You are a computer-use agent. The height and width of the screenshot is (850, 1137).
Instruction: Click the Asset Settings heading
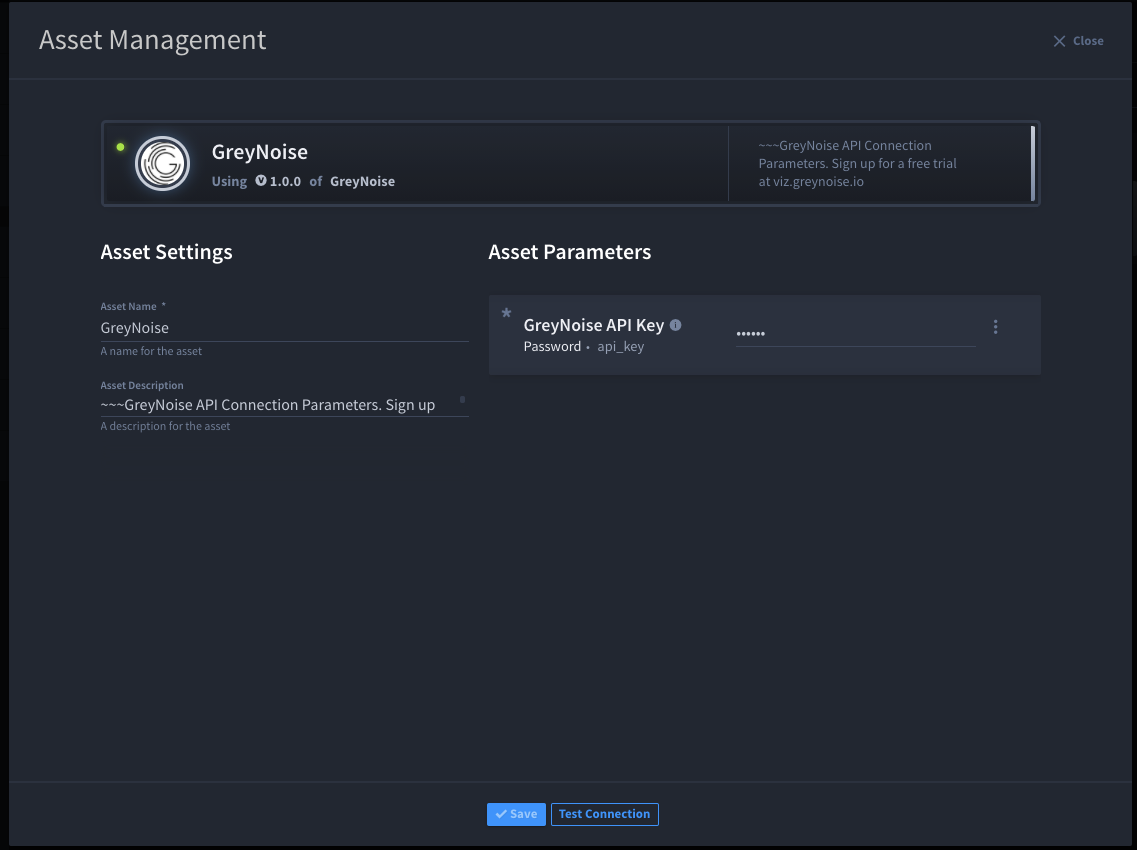point(167,252)
